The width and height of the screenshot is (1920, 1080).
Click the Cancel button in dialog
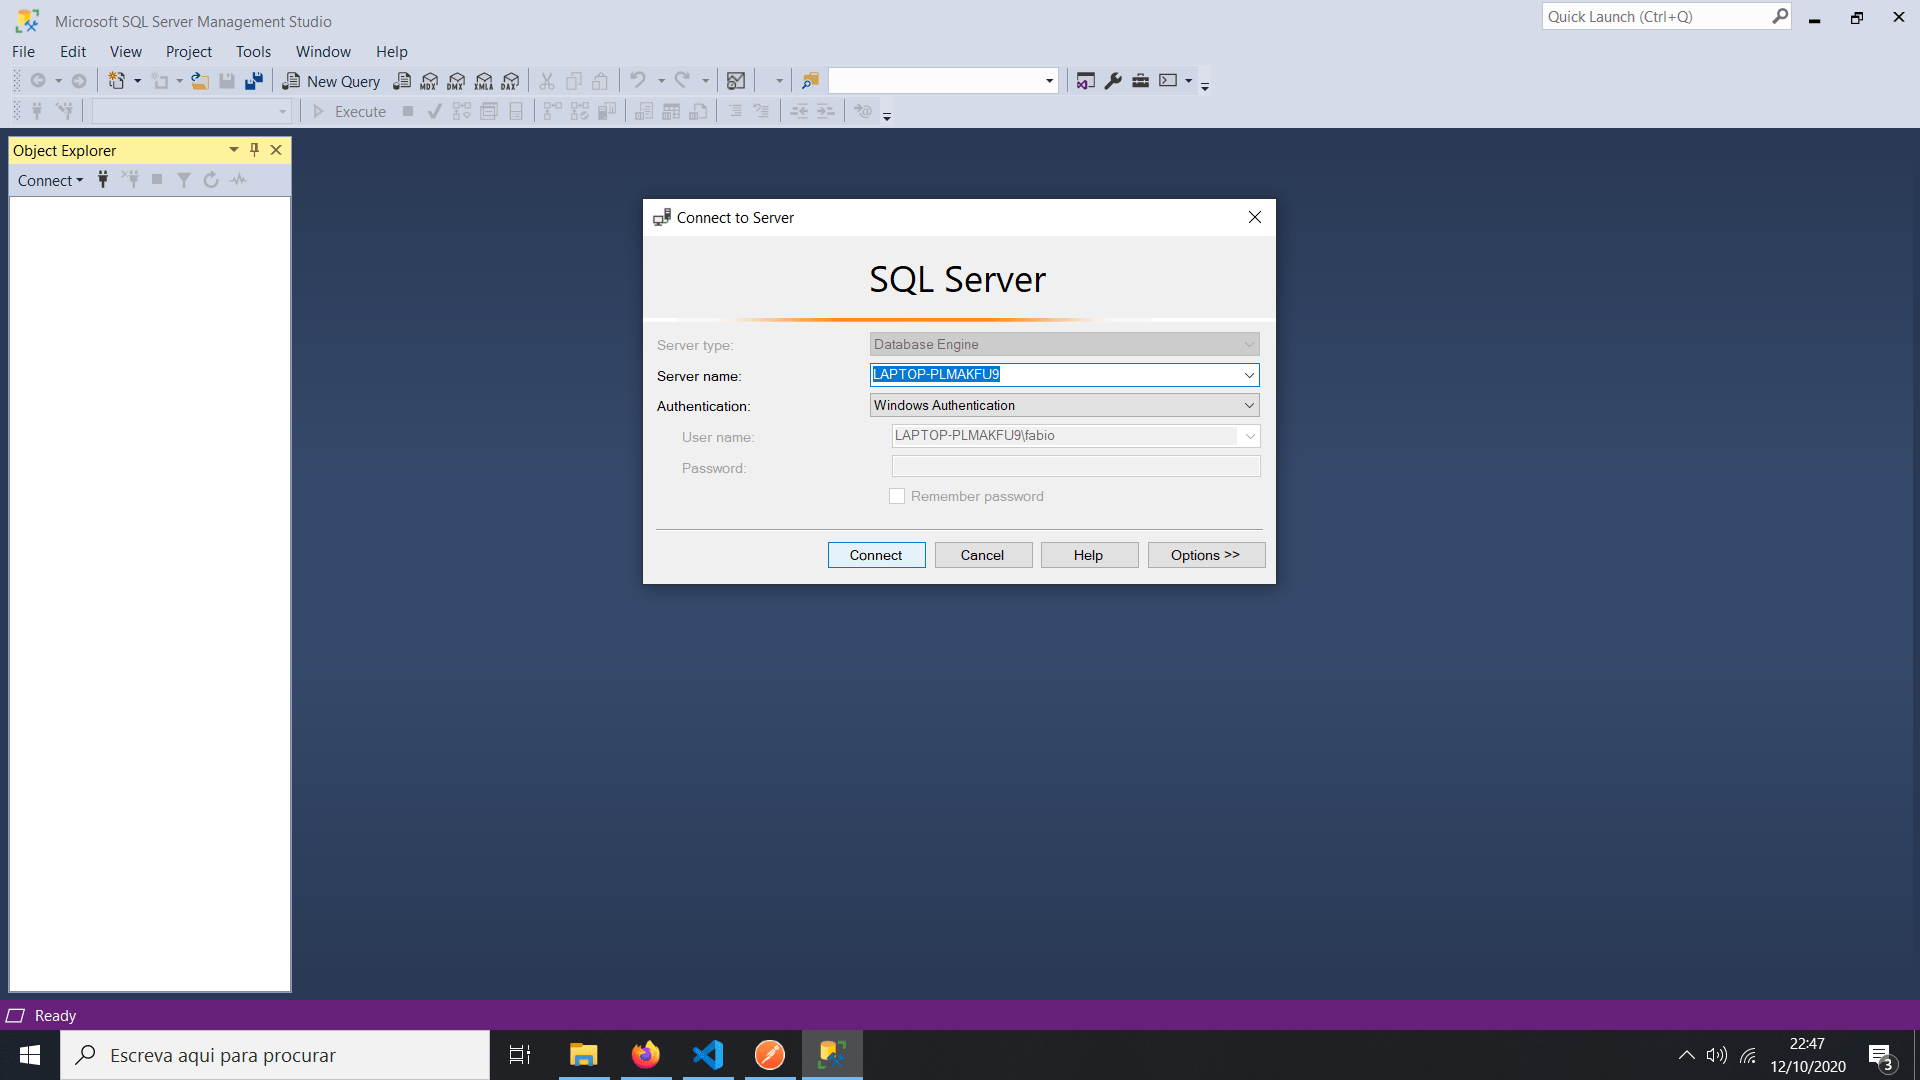pyautogui.click(x=982, y=555)
